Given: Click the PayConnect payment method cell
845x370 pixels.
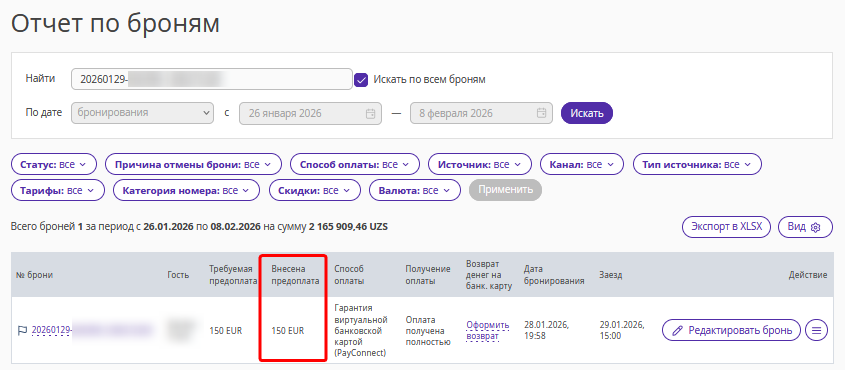Looking at the screenshot, I should point(361,331).
